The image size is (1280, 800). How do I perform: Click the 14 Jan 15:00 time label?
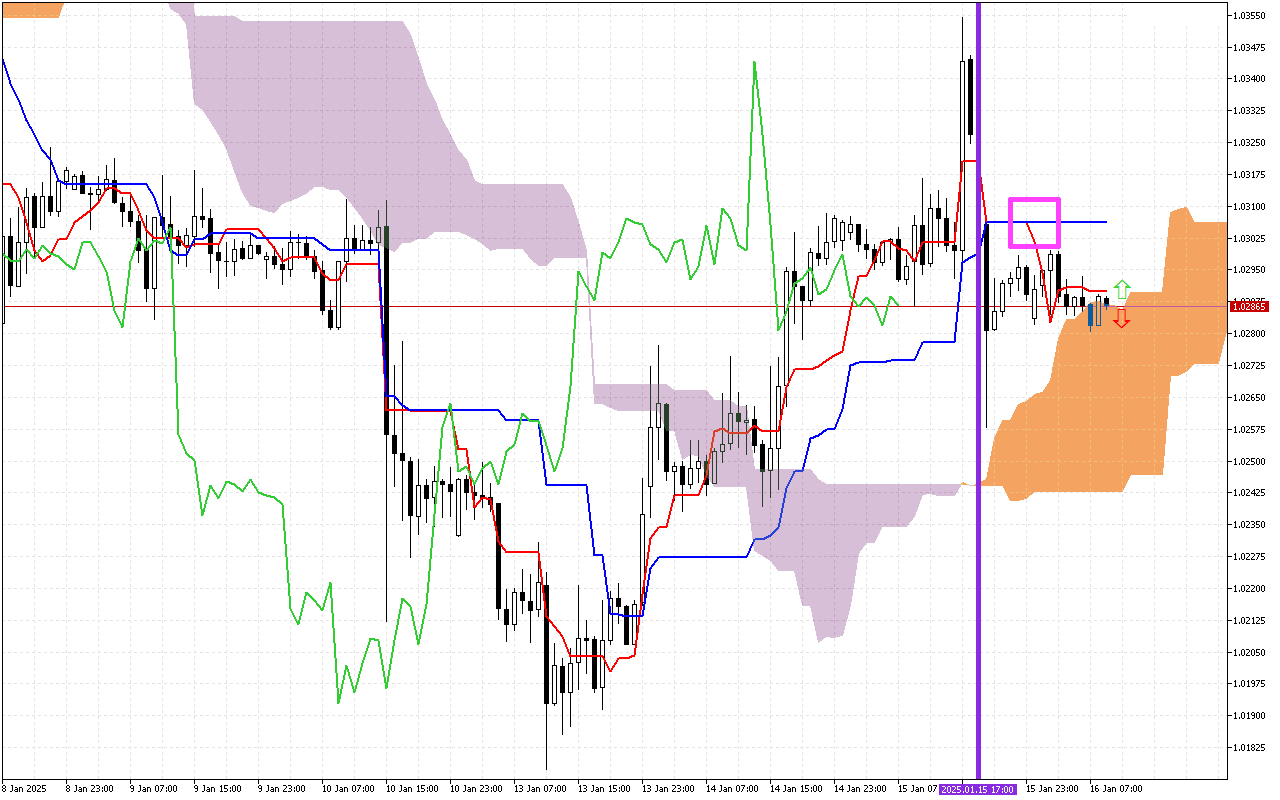pyautogui.click(x=795, y=789)
